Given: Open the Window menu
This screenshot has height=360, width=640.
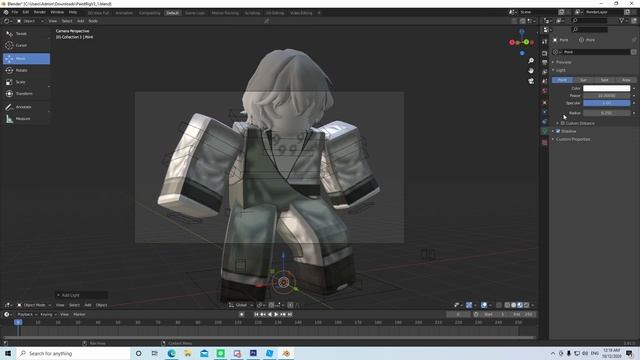Looking at the screenshot, I should (x=57, y=12).
